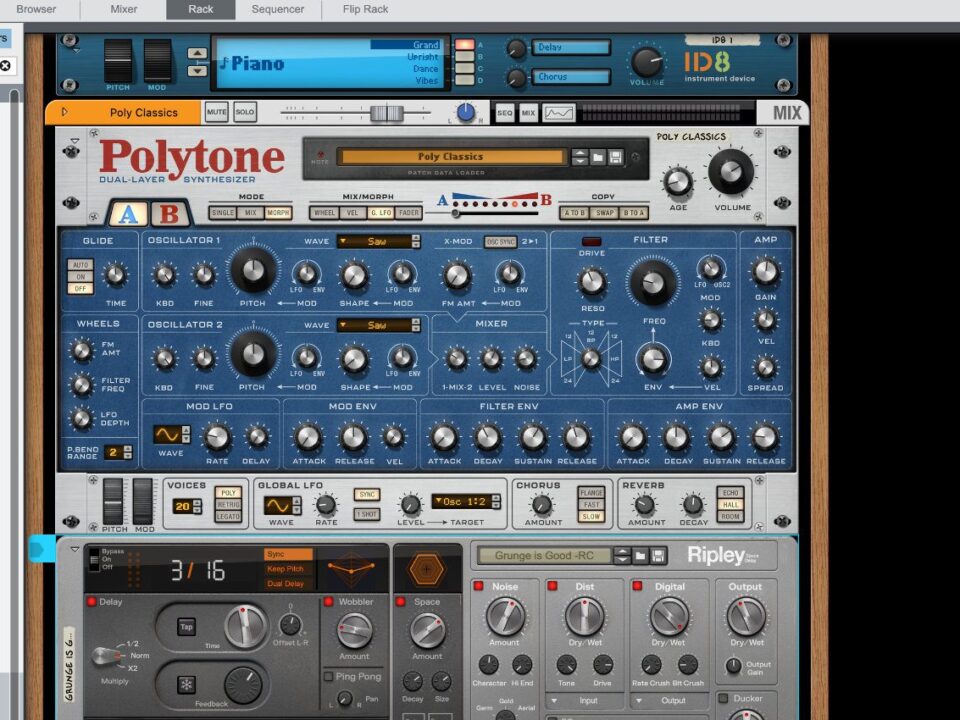
Task: Click the Ripley save patch disk icon
Action: [x=658, y=555]
